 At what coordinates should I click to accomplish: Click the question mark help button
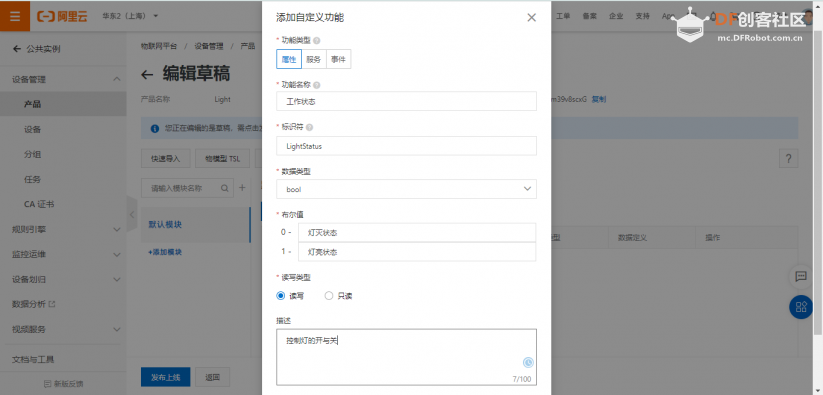(788, 158)
